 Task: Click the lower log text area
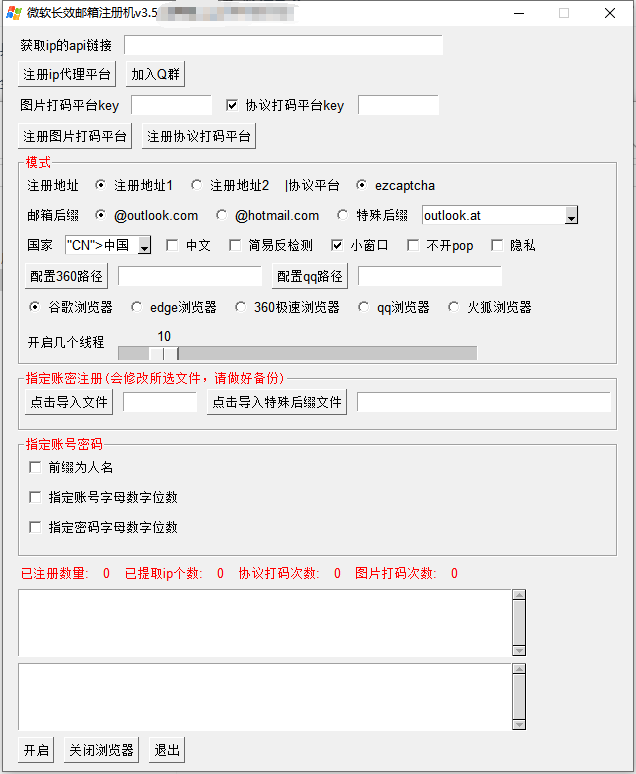point(265,697)
